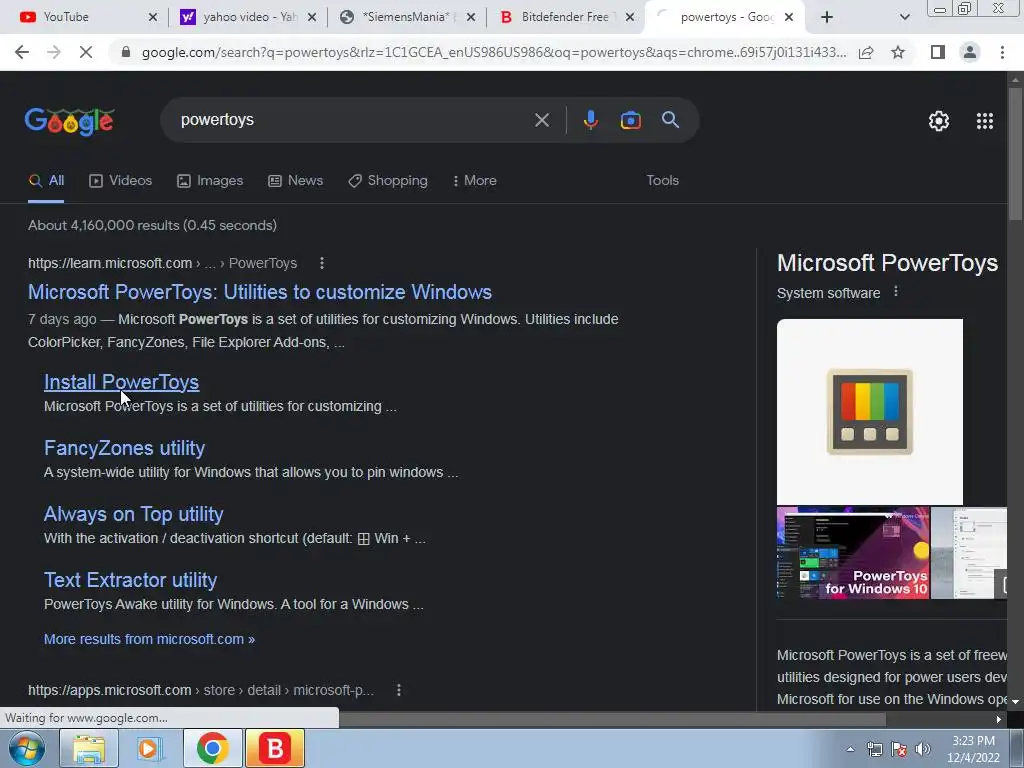Show hidden system tray icons

[x=850, y=749]
